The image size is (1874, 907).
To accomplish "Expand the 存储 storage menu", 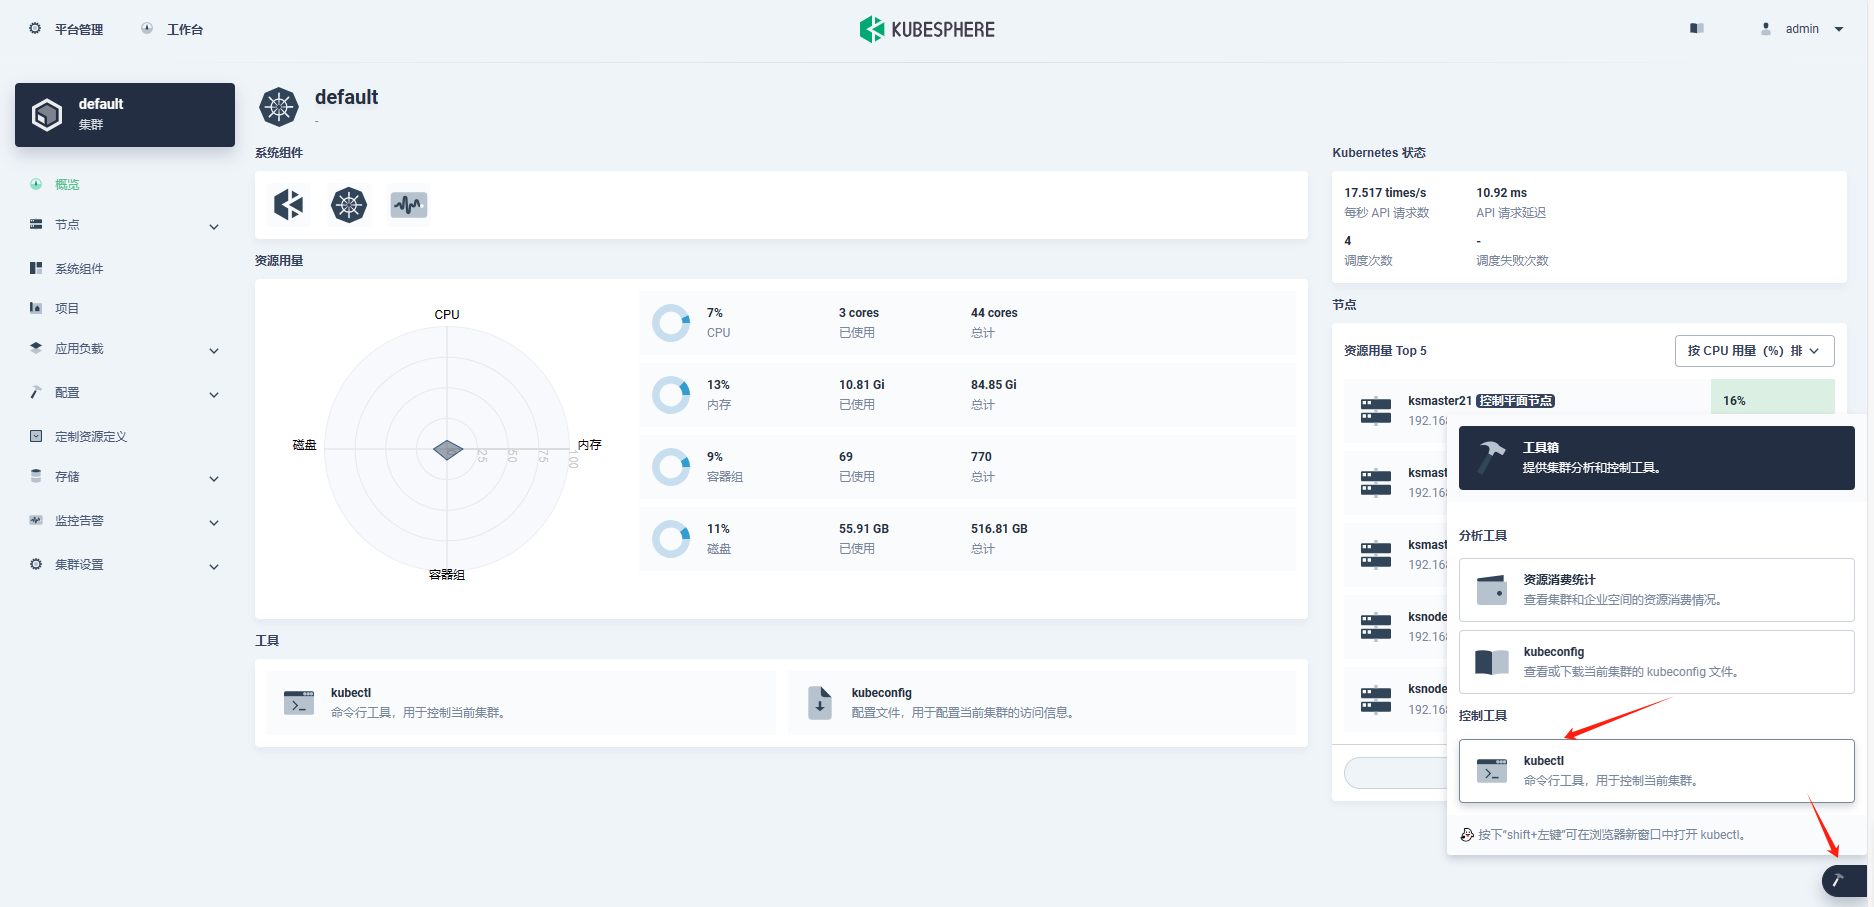I will pos(125,477).
